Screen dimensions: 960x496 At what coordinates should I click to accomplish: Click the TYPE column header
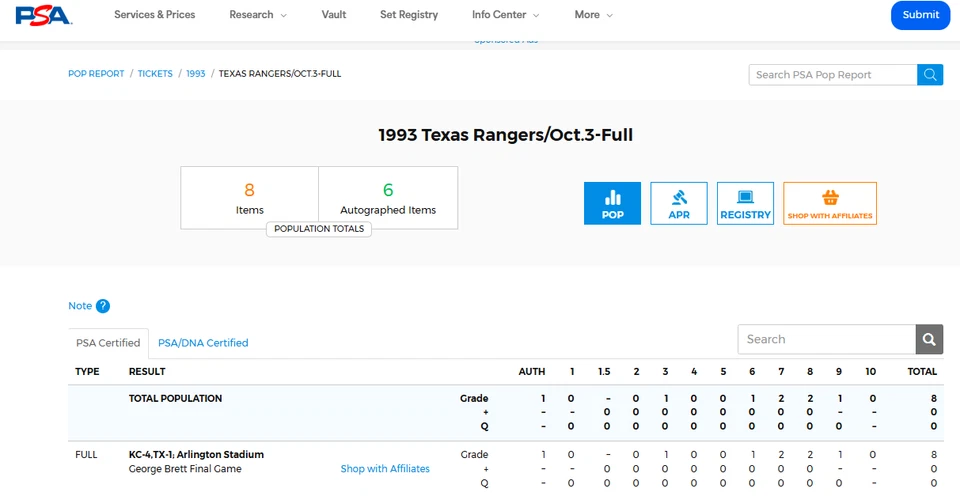click(87, 372)
